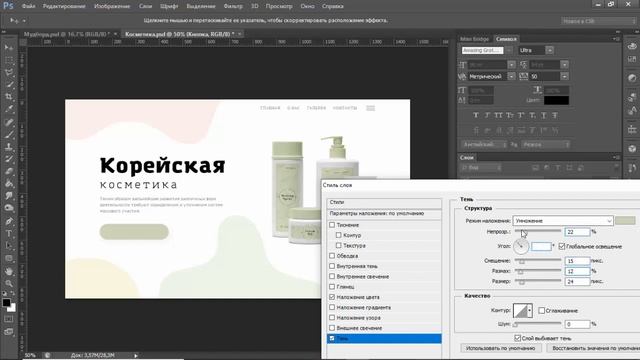Toggle all caps in Character panel
Viewport: 640px width, 360px height.
[x=498, y=116]
